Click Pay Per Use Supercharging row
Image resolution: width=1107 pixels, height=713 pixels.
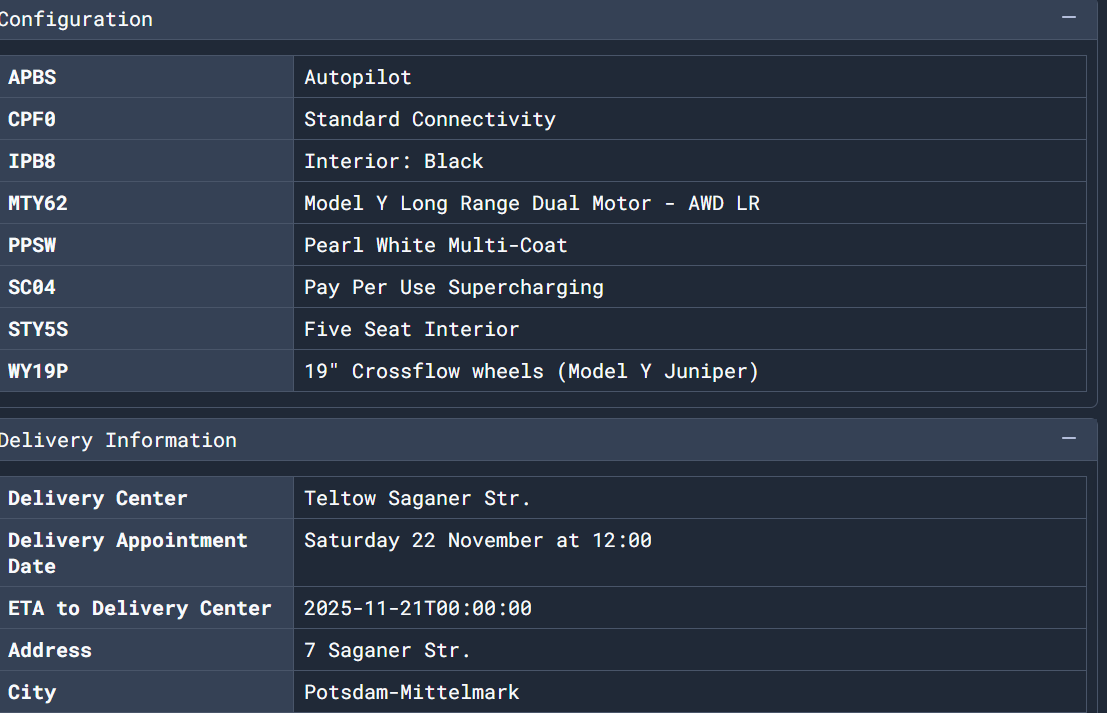[543, 287]
